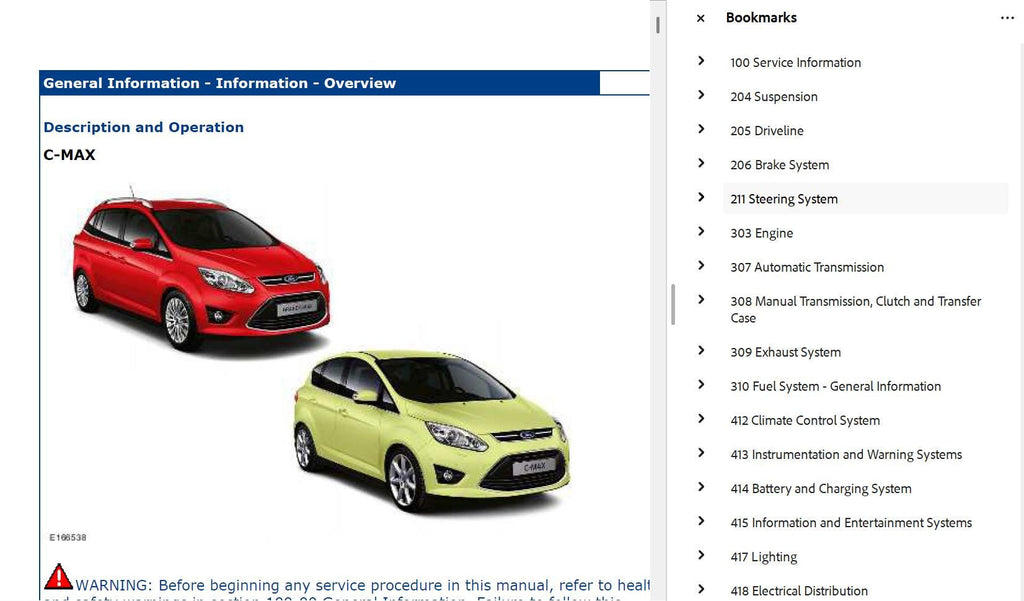Expand the 413 Instrumentation and Warning Systems bookmark
Image resolution: width=1024 pixels, height=601 pixels.
[x=701, y=453]
